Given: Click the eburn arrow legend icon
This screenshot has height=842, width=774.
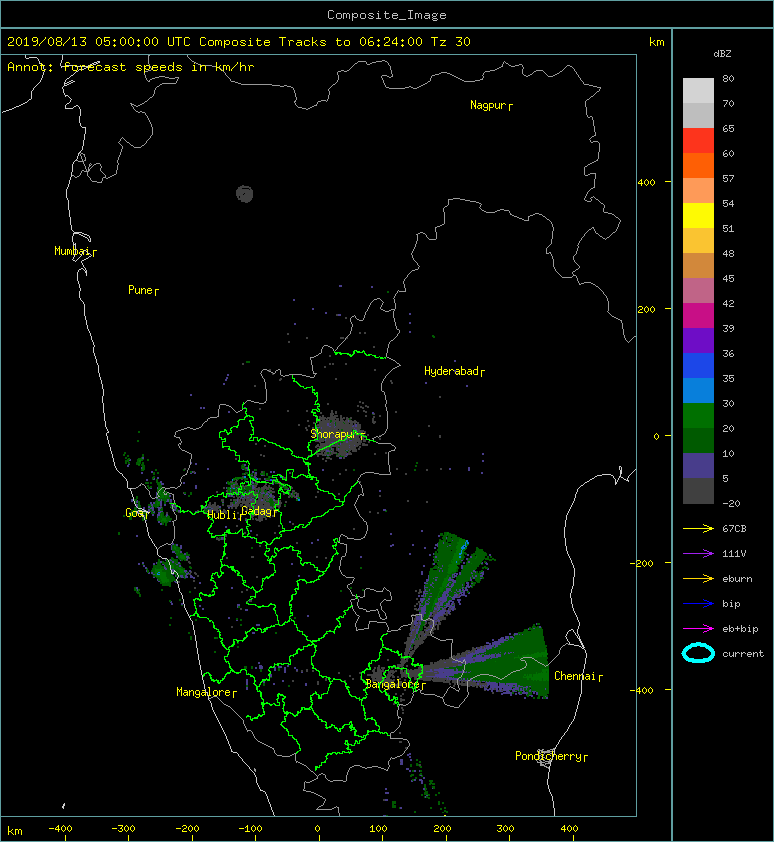Looking at the screenshot, I should pos(698,578).
